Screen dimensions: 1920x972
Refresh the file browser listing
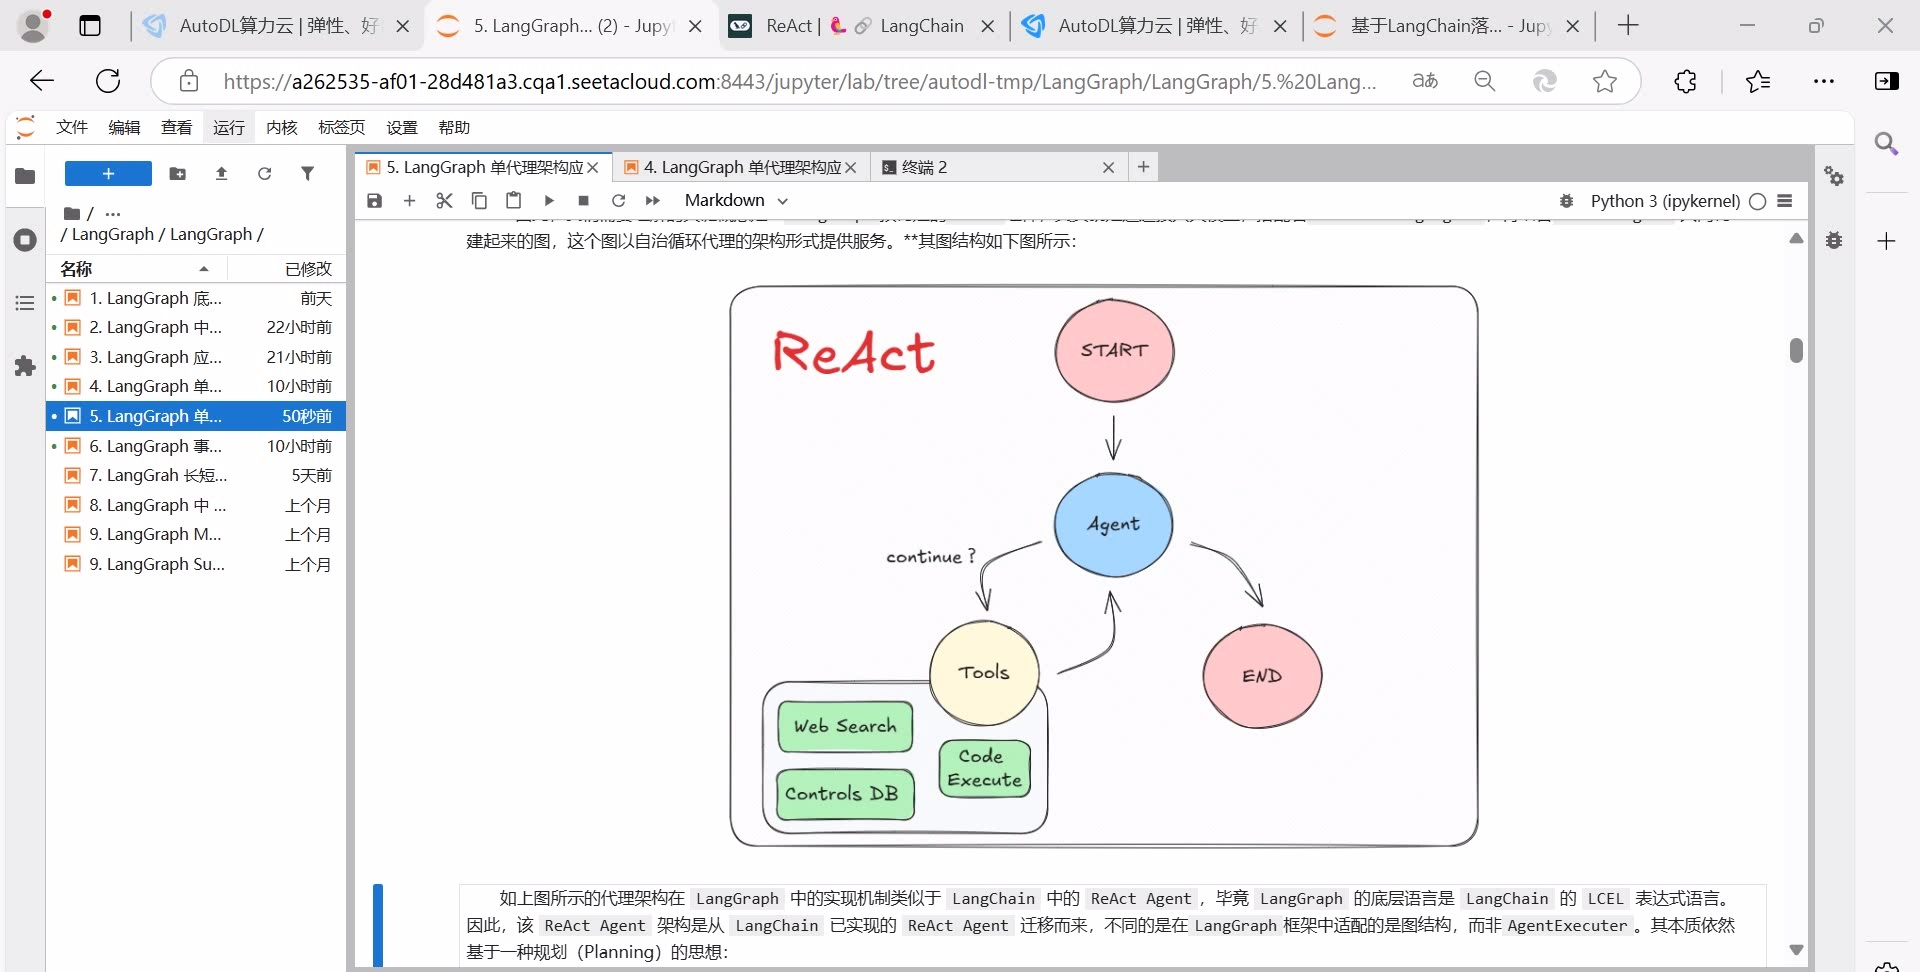click(264, 173)
